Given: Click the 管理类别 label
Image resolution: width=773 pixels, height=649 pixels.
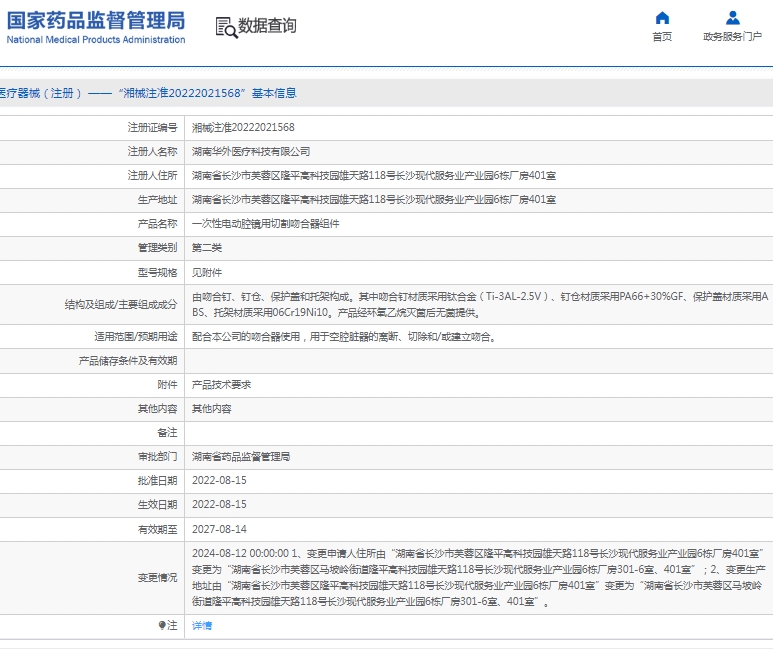Looking at the screenshot, I should [x=157, y=248].
